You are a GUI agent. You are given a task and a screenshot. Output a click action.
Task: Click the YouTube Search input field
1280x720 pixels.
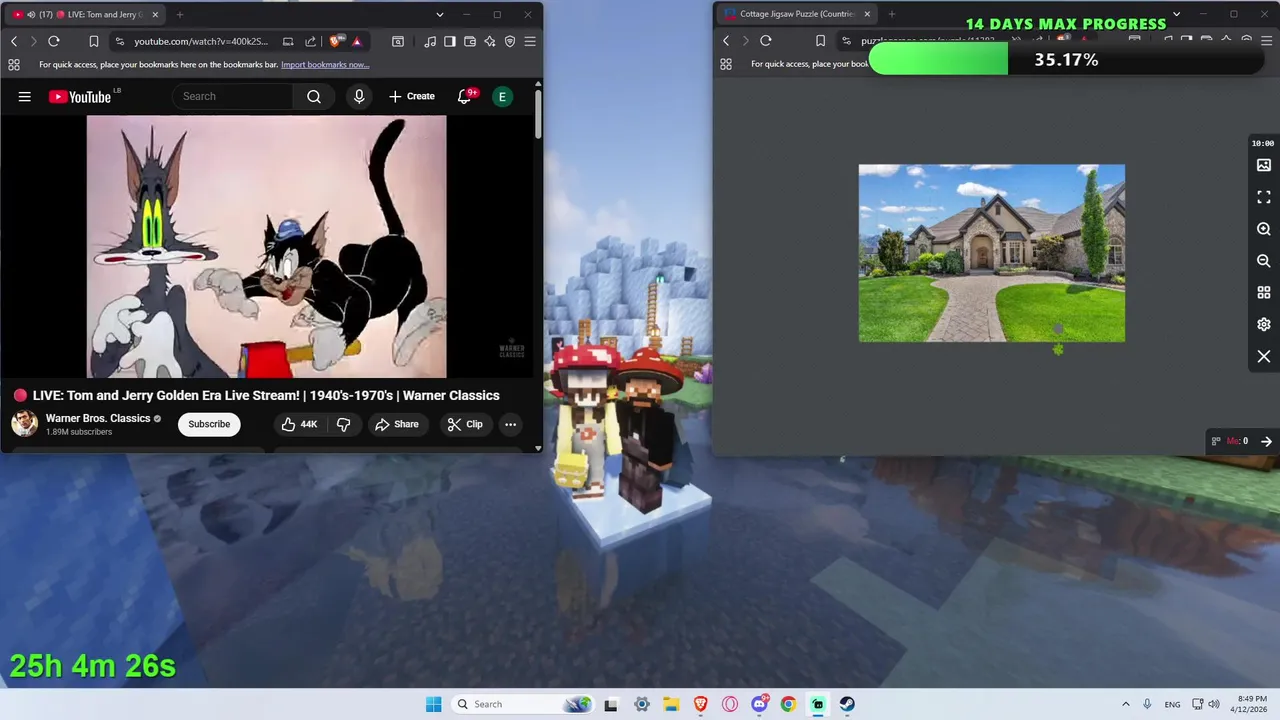click(233, 96)
